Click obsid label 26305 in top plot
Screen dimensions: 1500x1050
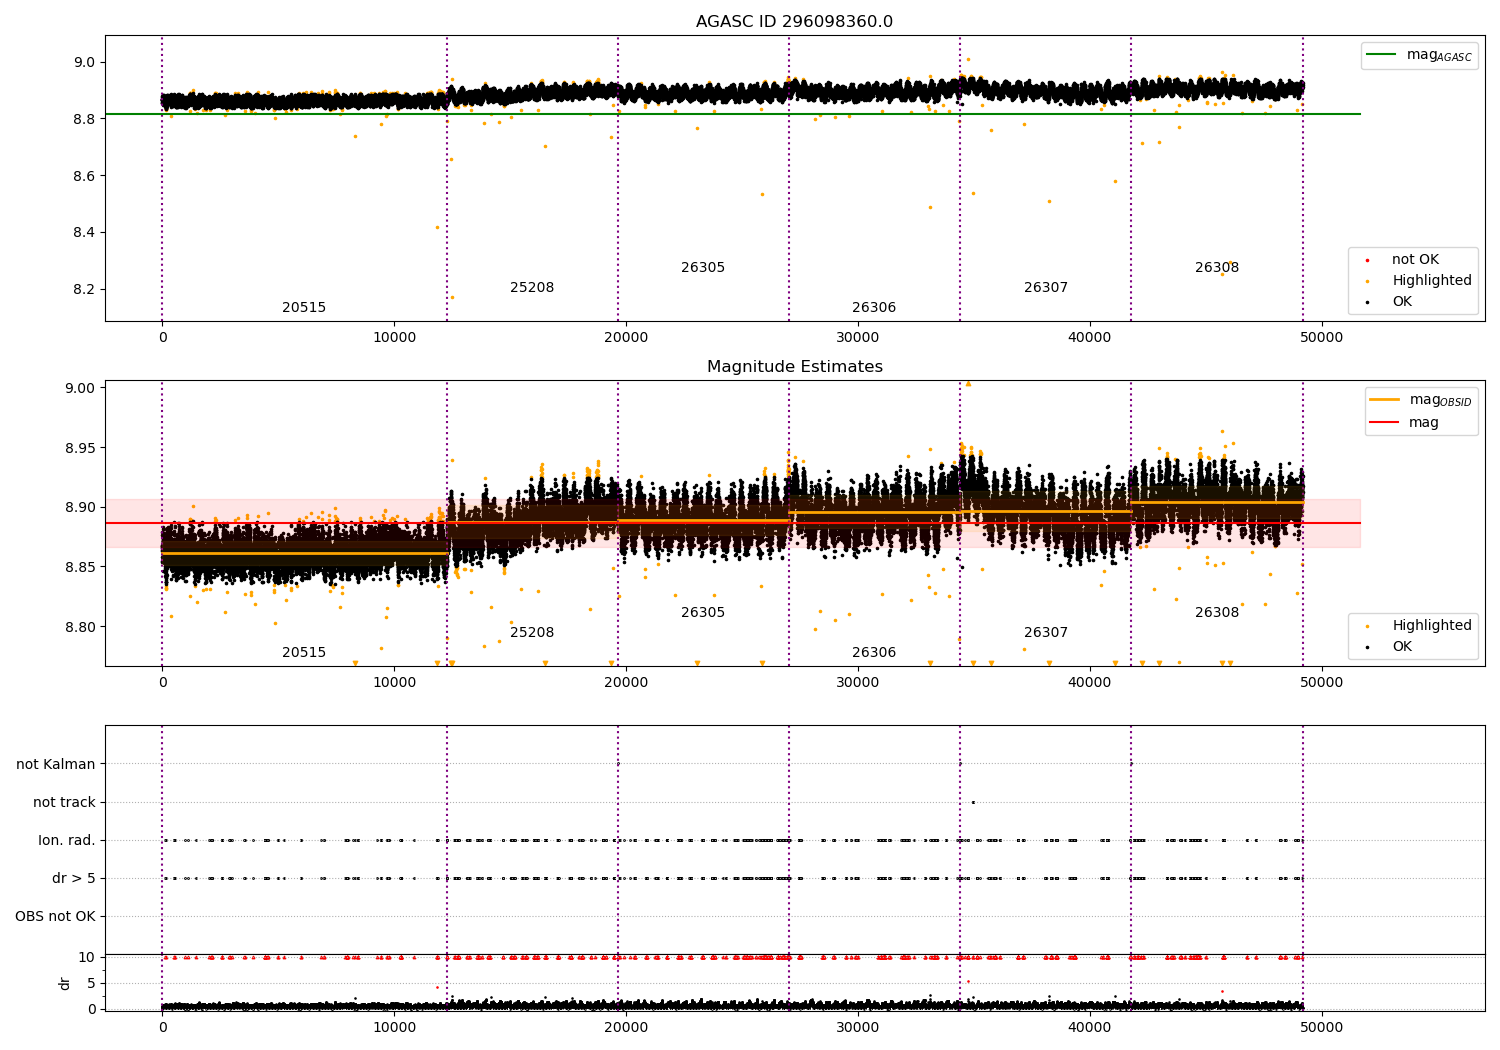pos(703,268)
